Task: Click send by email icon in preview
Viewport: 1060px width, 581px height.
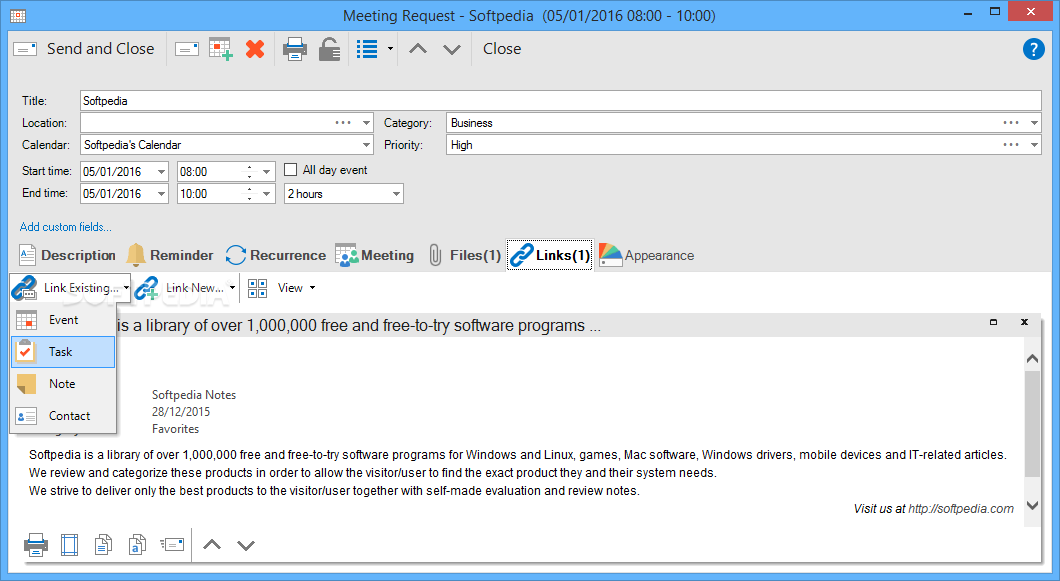Action: (x=172, y=544)
